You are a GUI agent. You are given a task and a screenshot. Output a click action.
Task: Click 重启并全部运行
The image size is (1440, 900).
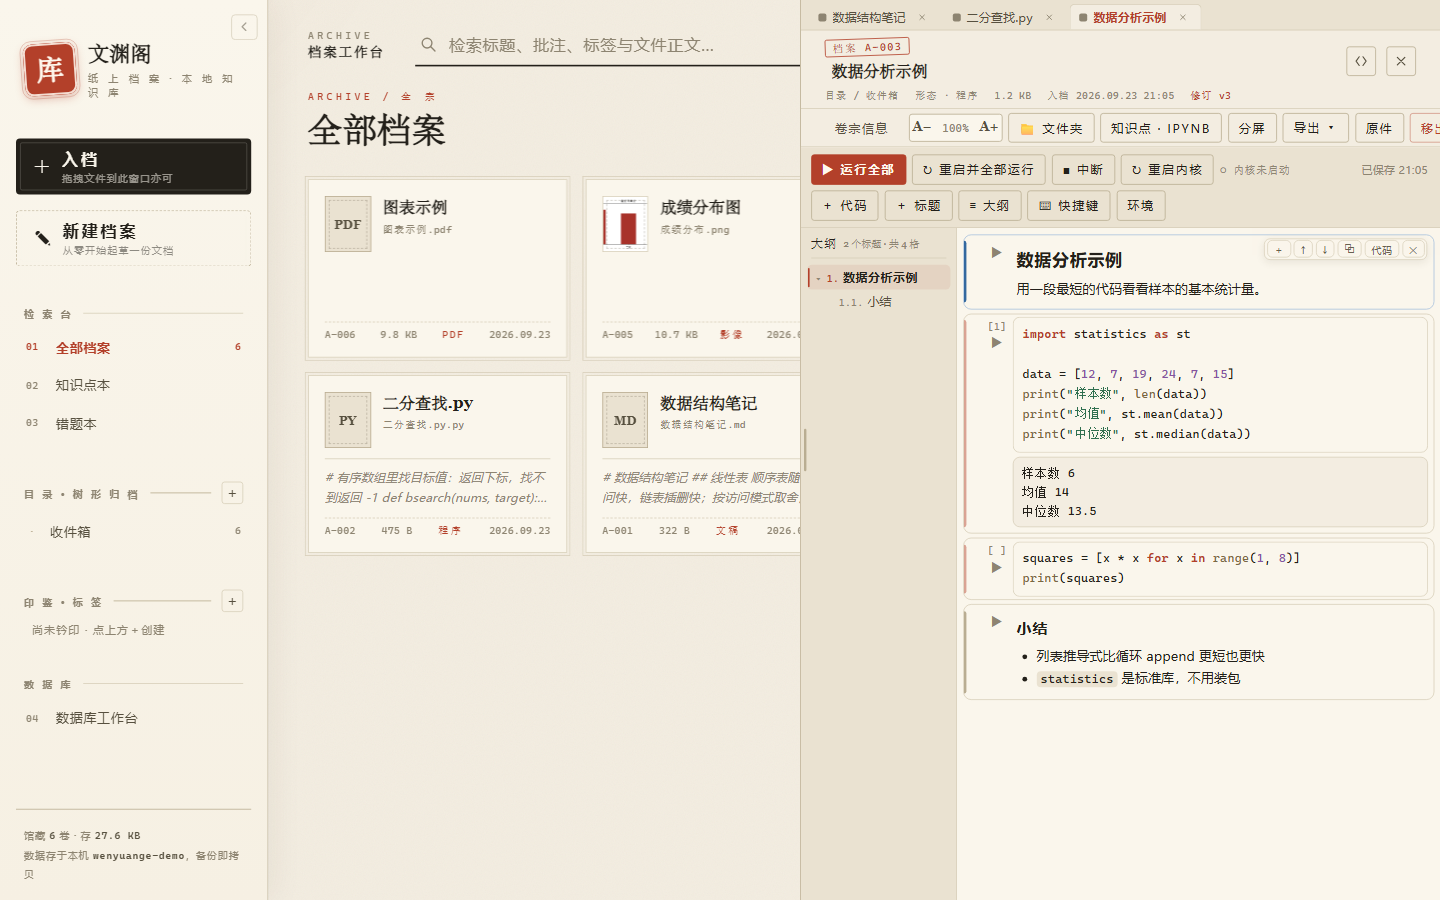tap(978, 169)
